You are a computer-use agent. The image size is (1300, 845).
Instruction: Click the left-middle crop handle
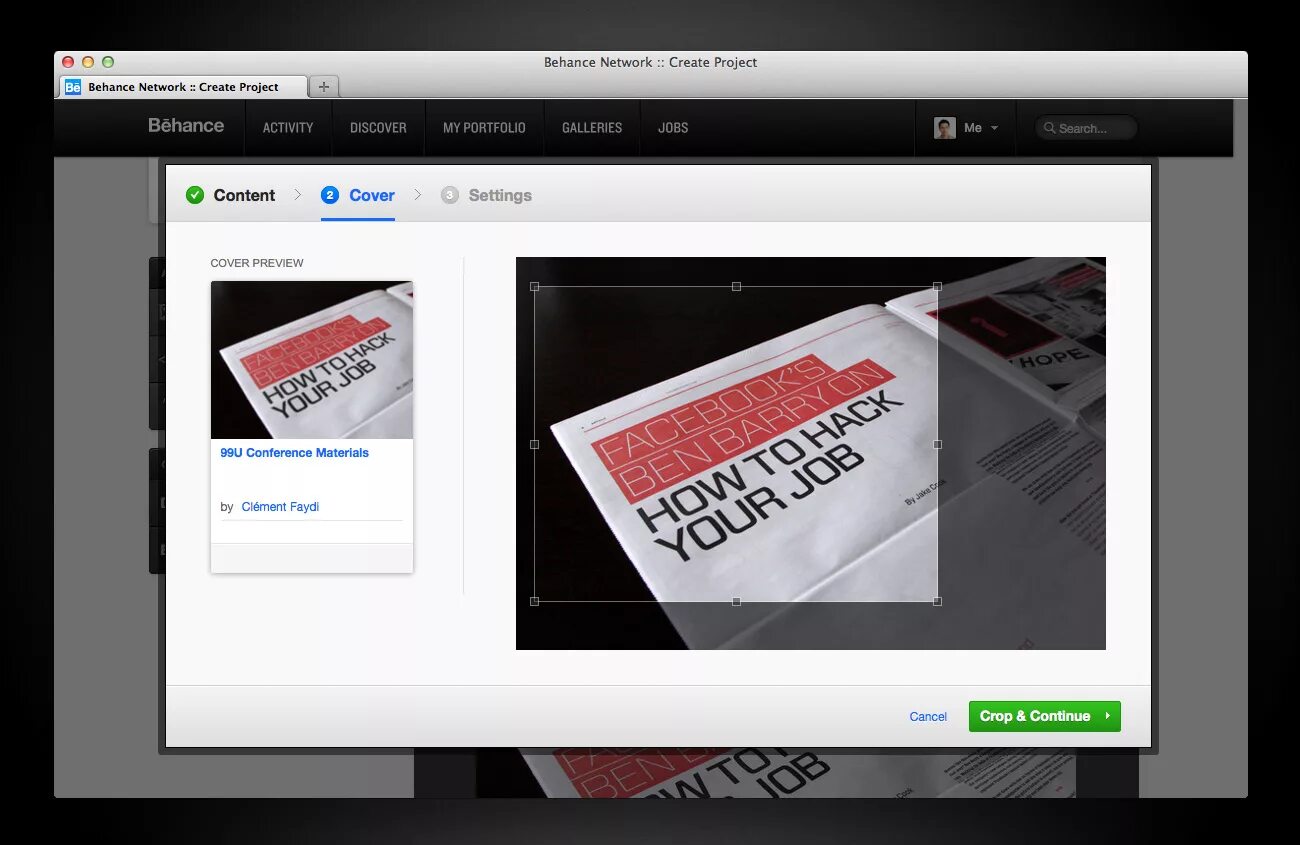[534, 444]
